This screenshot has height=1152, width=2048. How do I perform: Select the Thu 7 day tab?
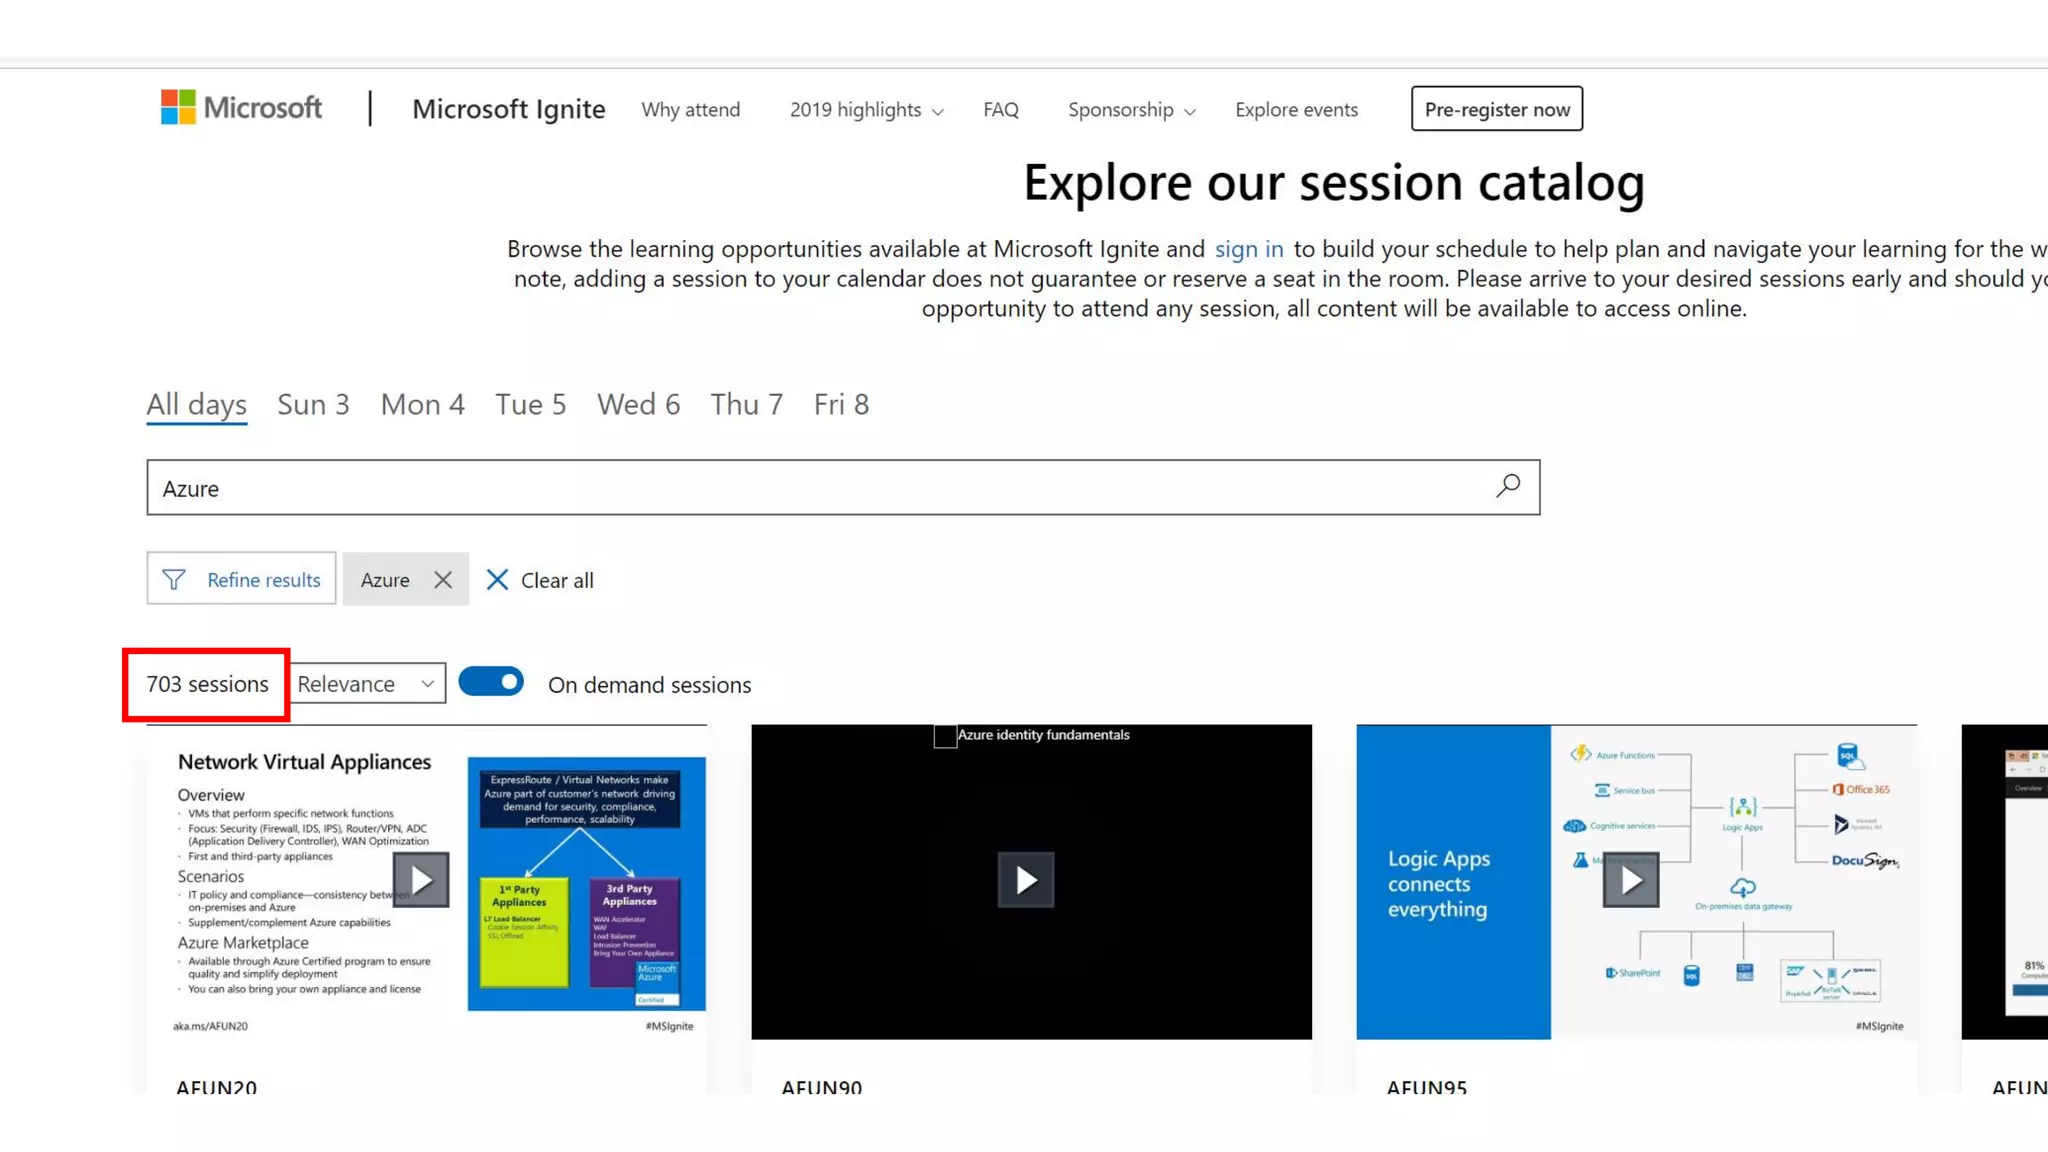(x=746, y=404)
